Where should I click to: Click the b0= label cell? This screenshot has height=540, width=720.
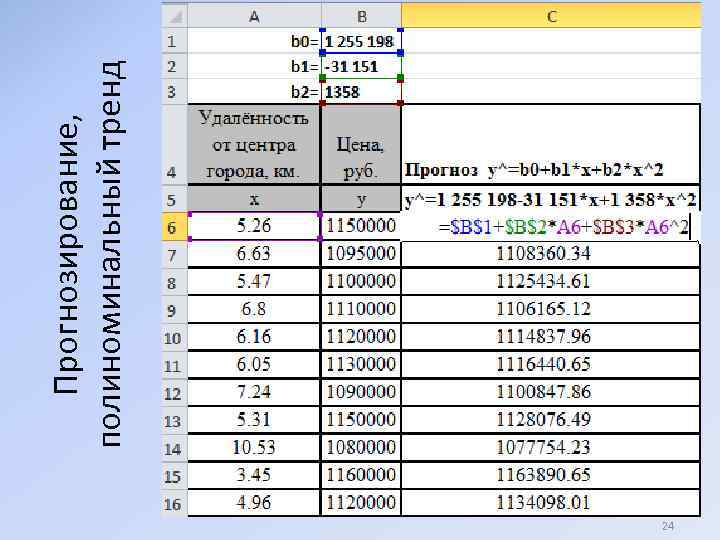tap(254, 41)
